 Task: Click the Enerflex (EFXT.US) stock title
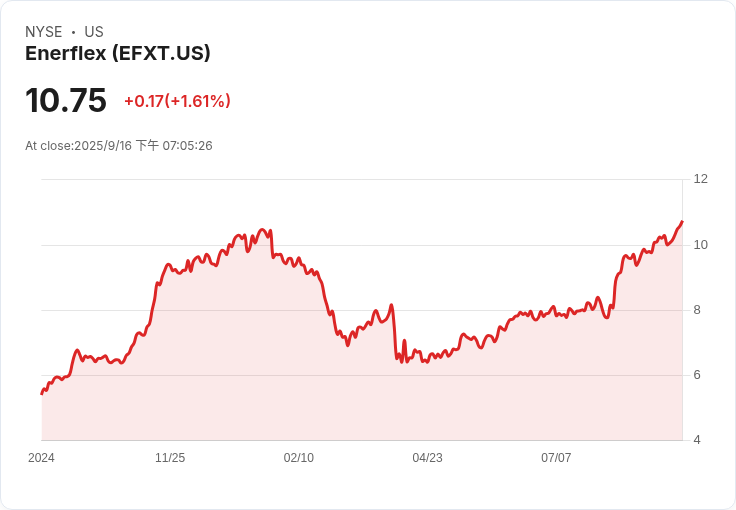tap(118, 54)
